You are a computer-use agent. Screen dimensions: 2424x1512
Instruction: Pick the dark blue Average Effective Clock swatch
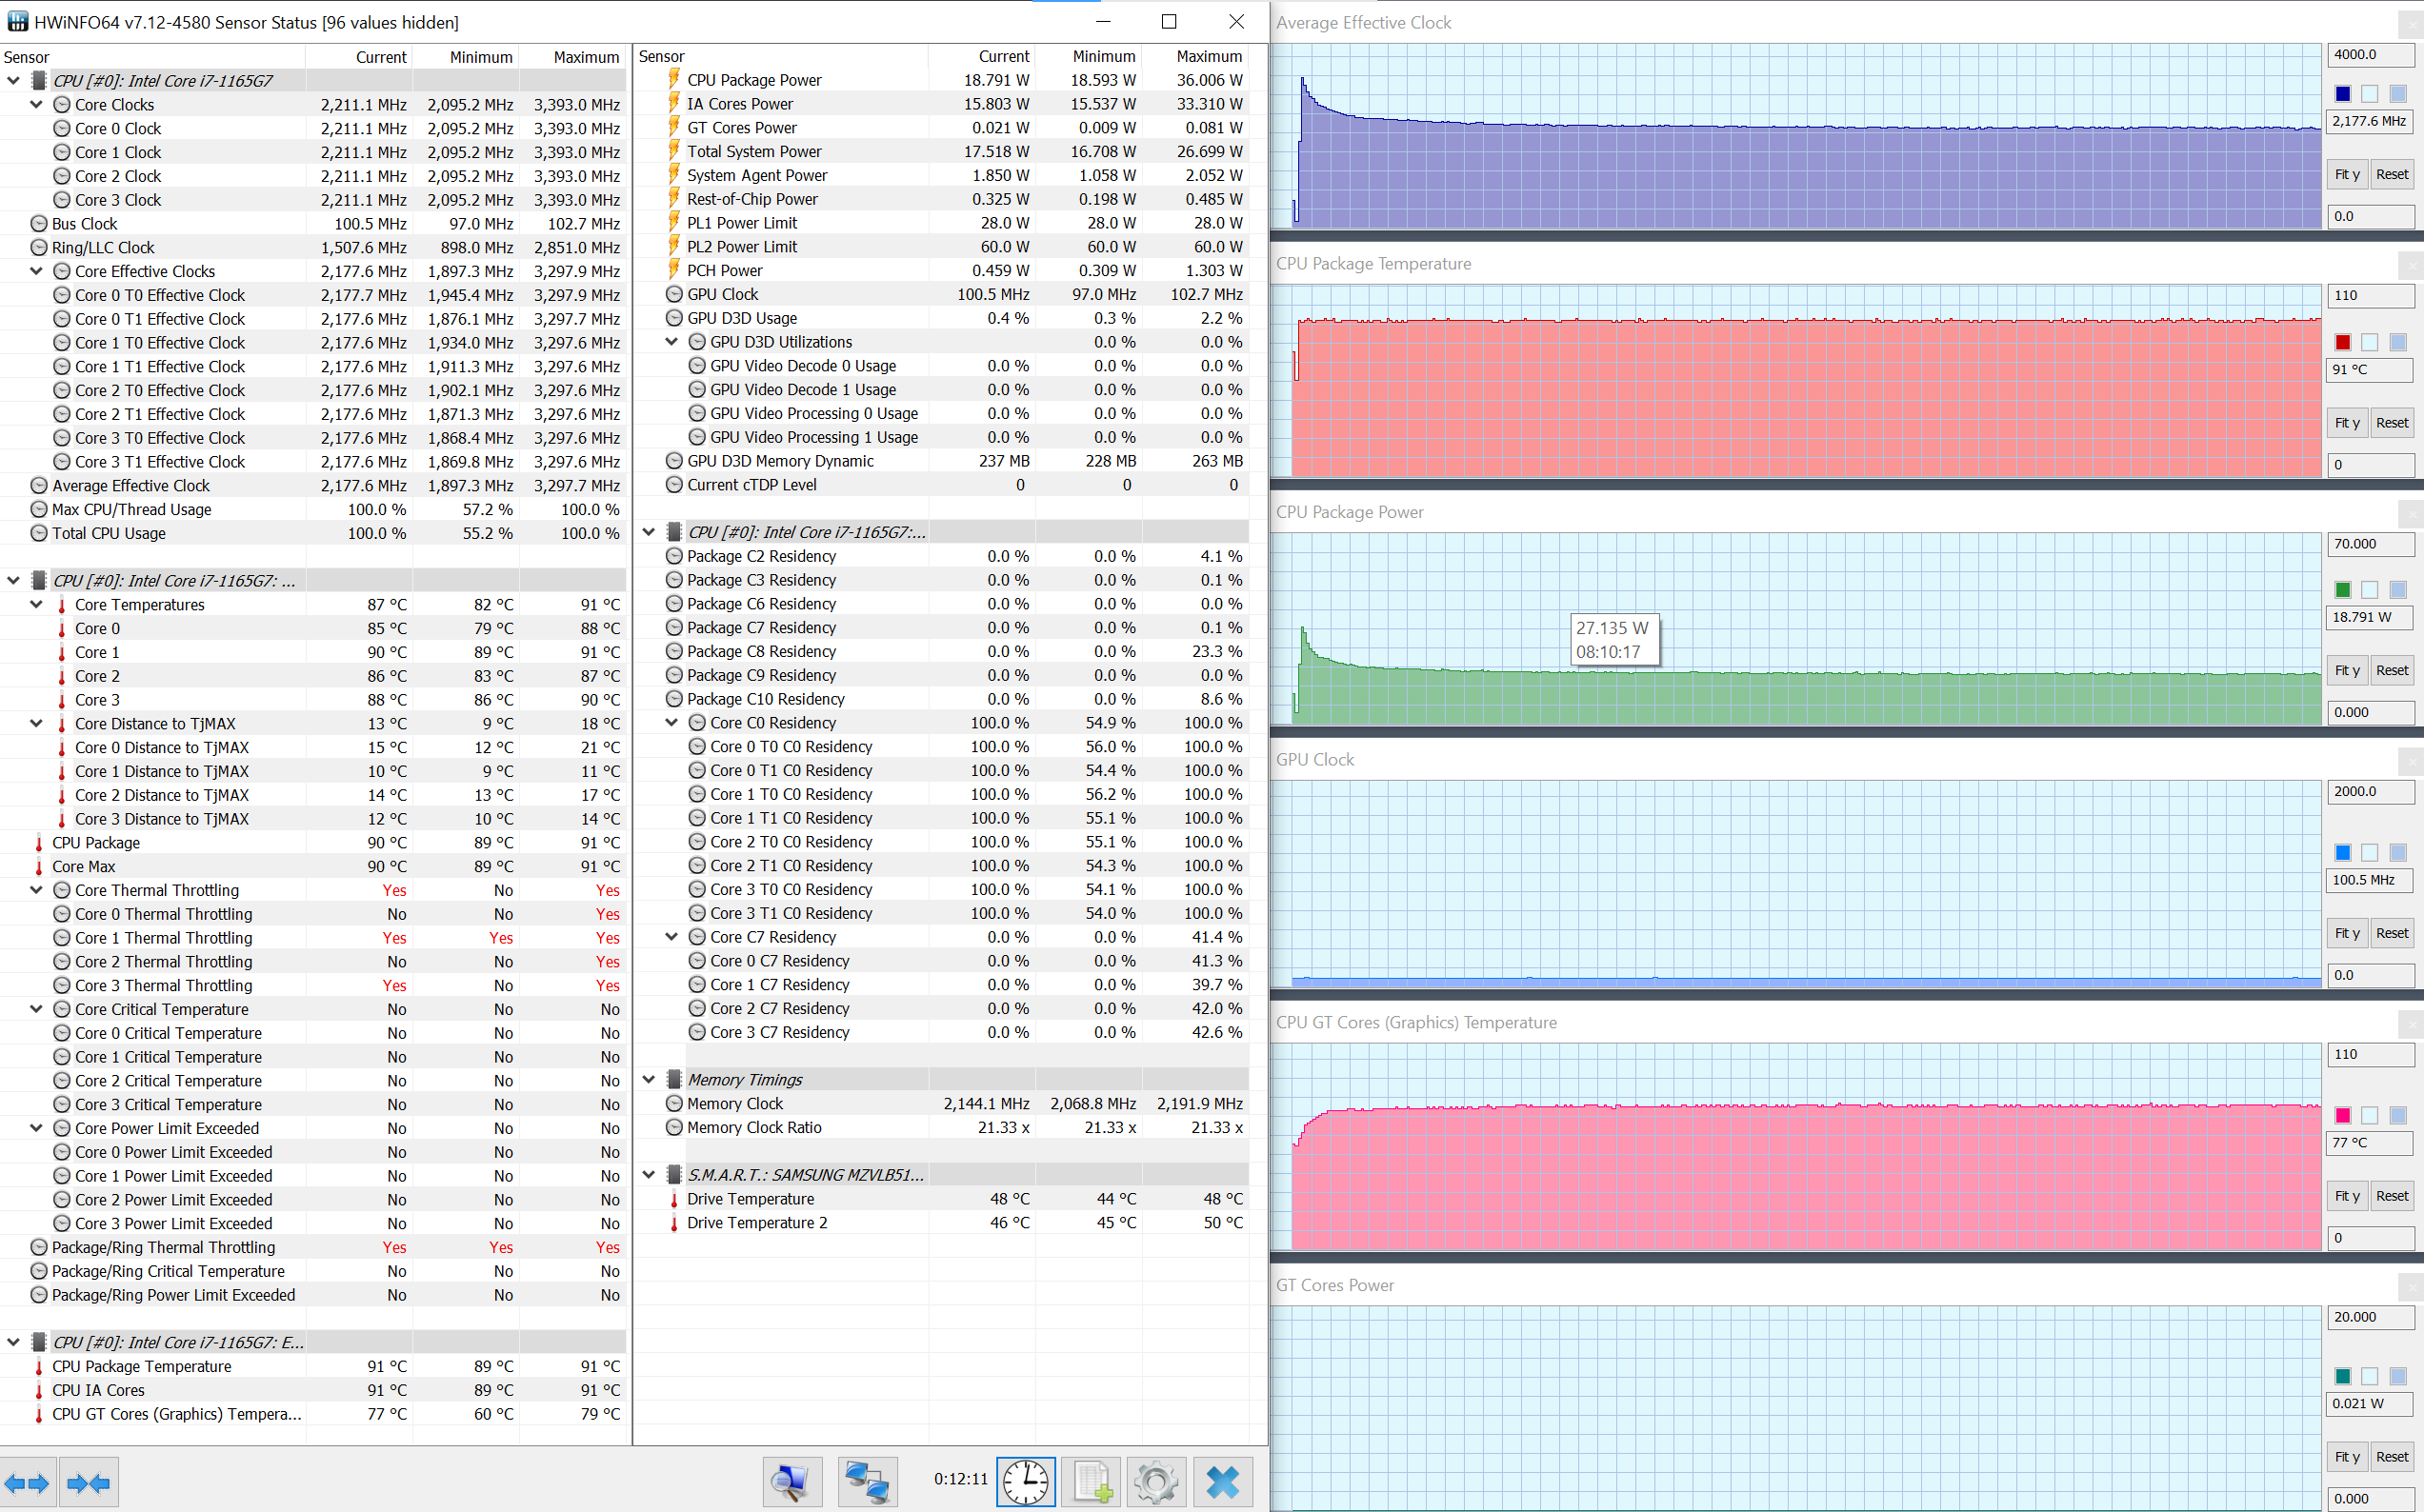coord(2342,94)
